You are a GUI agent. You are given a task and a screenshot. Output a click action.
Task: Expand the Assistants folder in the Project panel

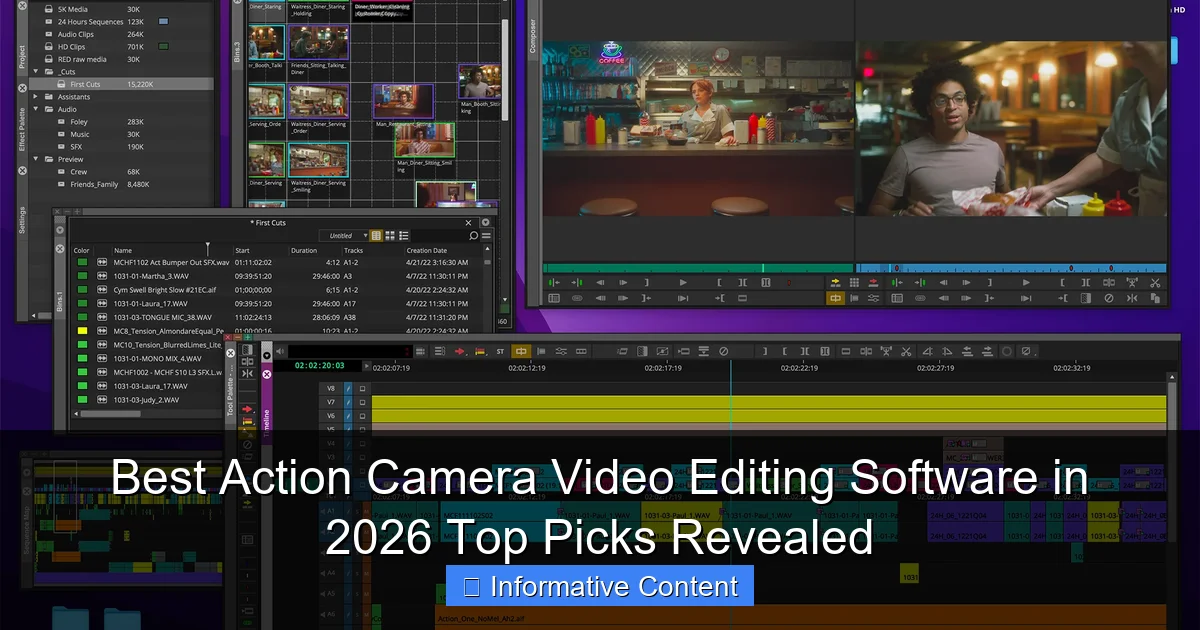[35, 96]
